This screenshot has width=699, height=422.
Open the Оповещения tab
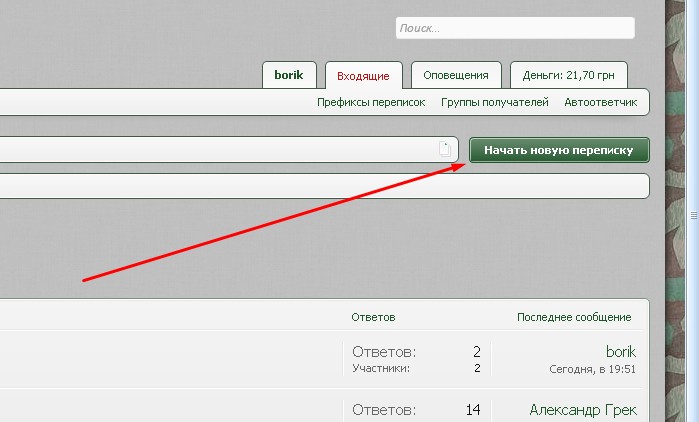click(456, 75)
